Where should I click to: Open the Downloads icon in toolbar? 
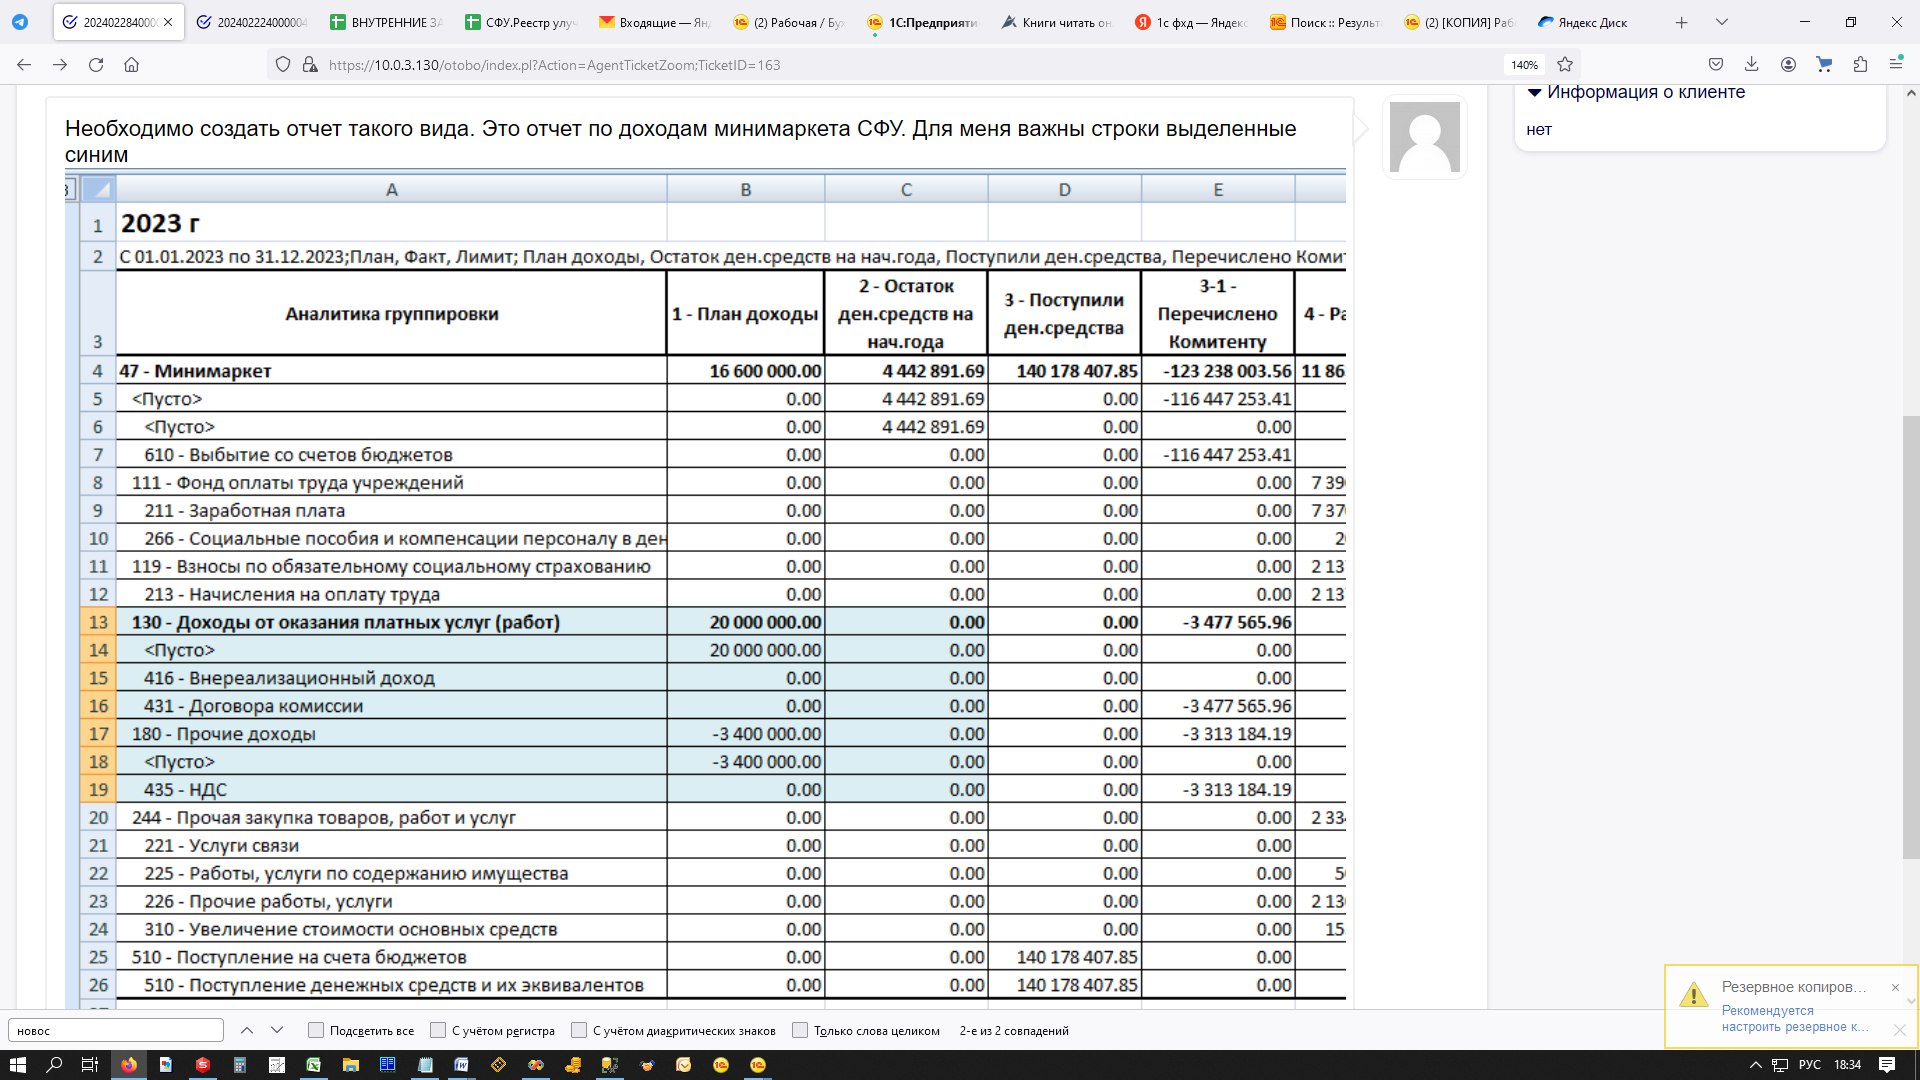coord(1751,65)
